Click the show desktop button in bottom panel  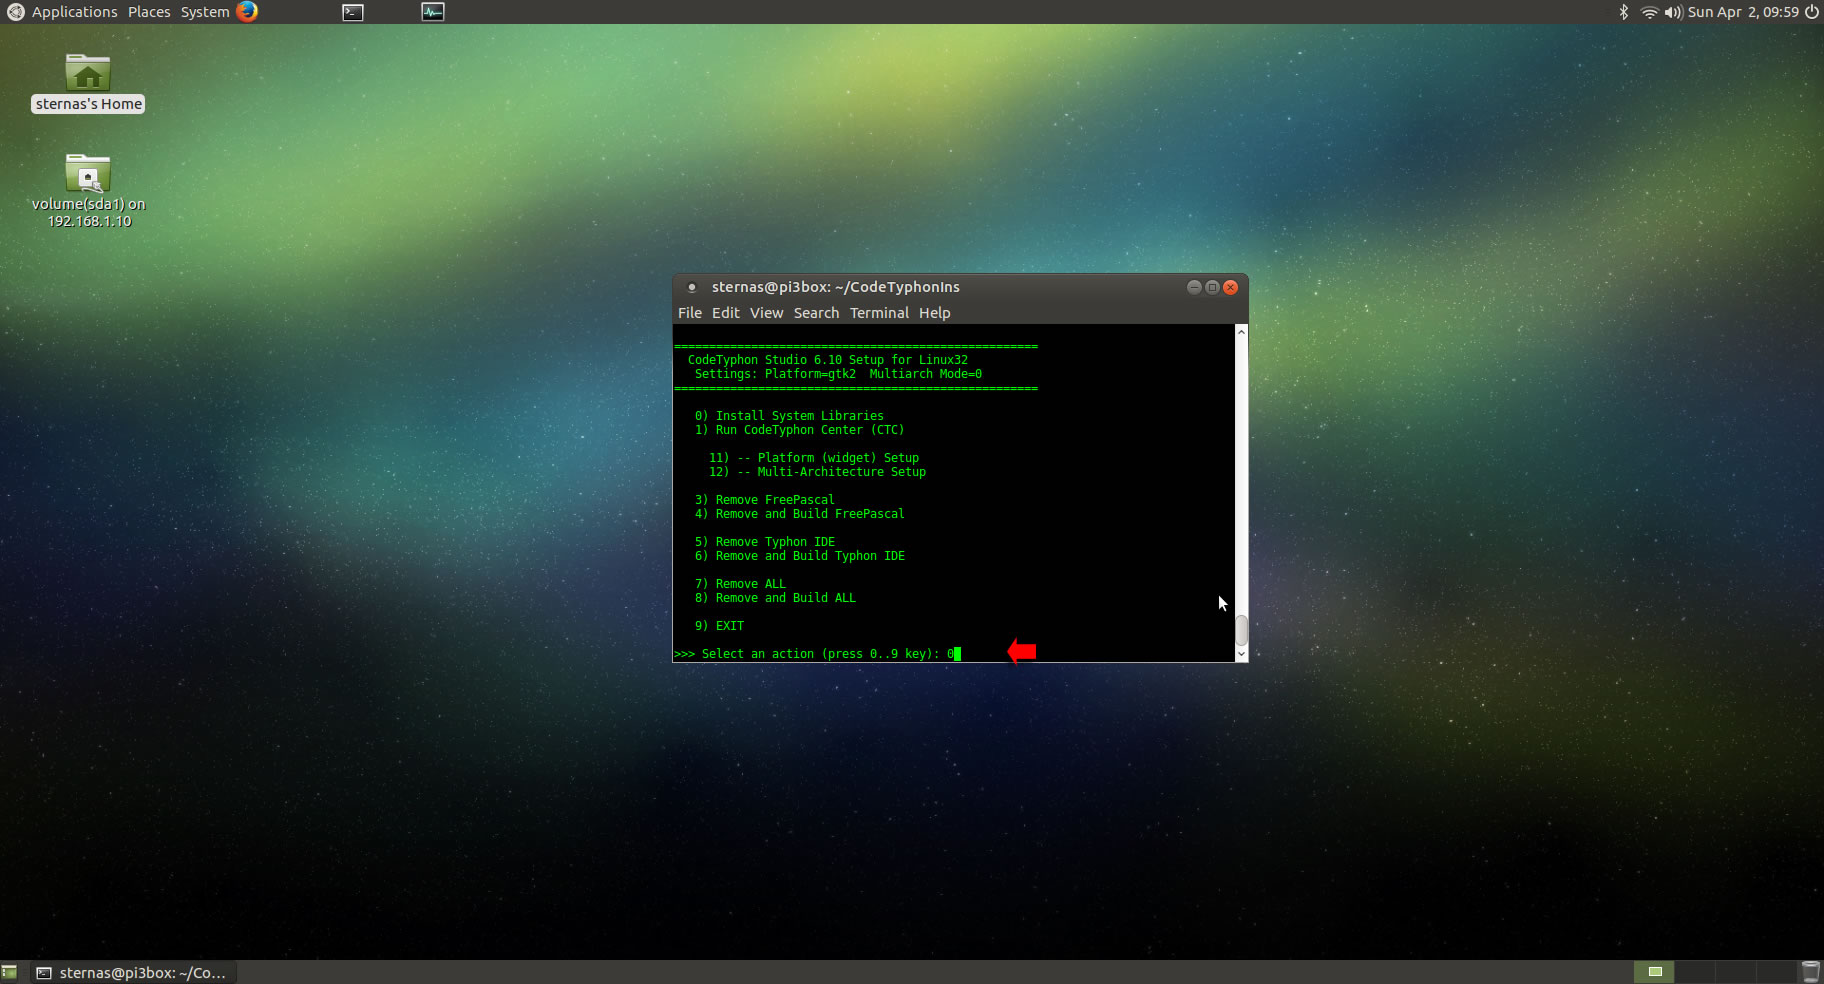(x=10, y=972)
